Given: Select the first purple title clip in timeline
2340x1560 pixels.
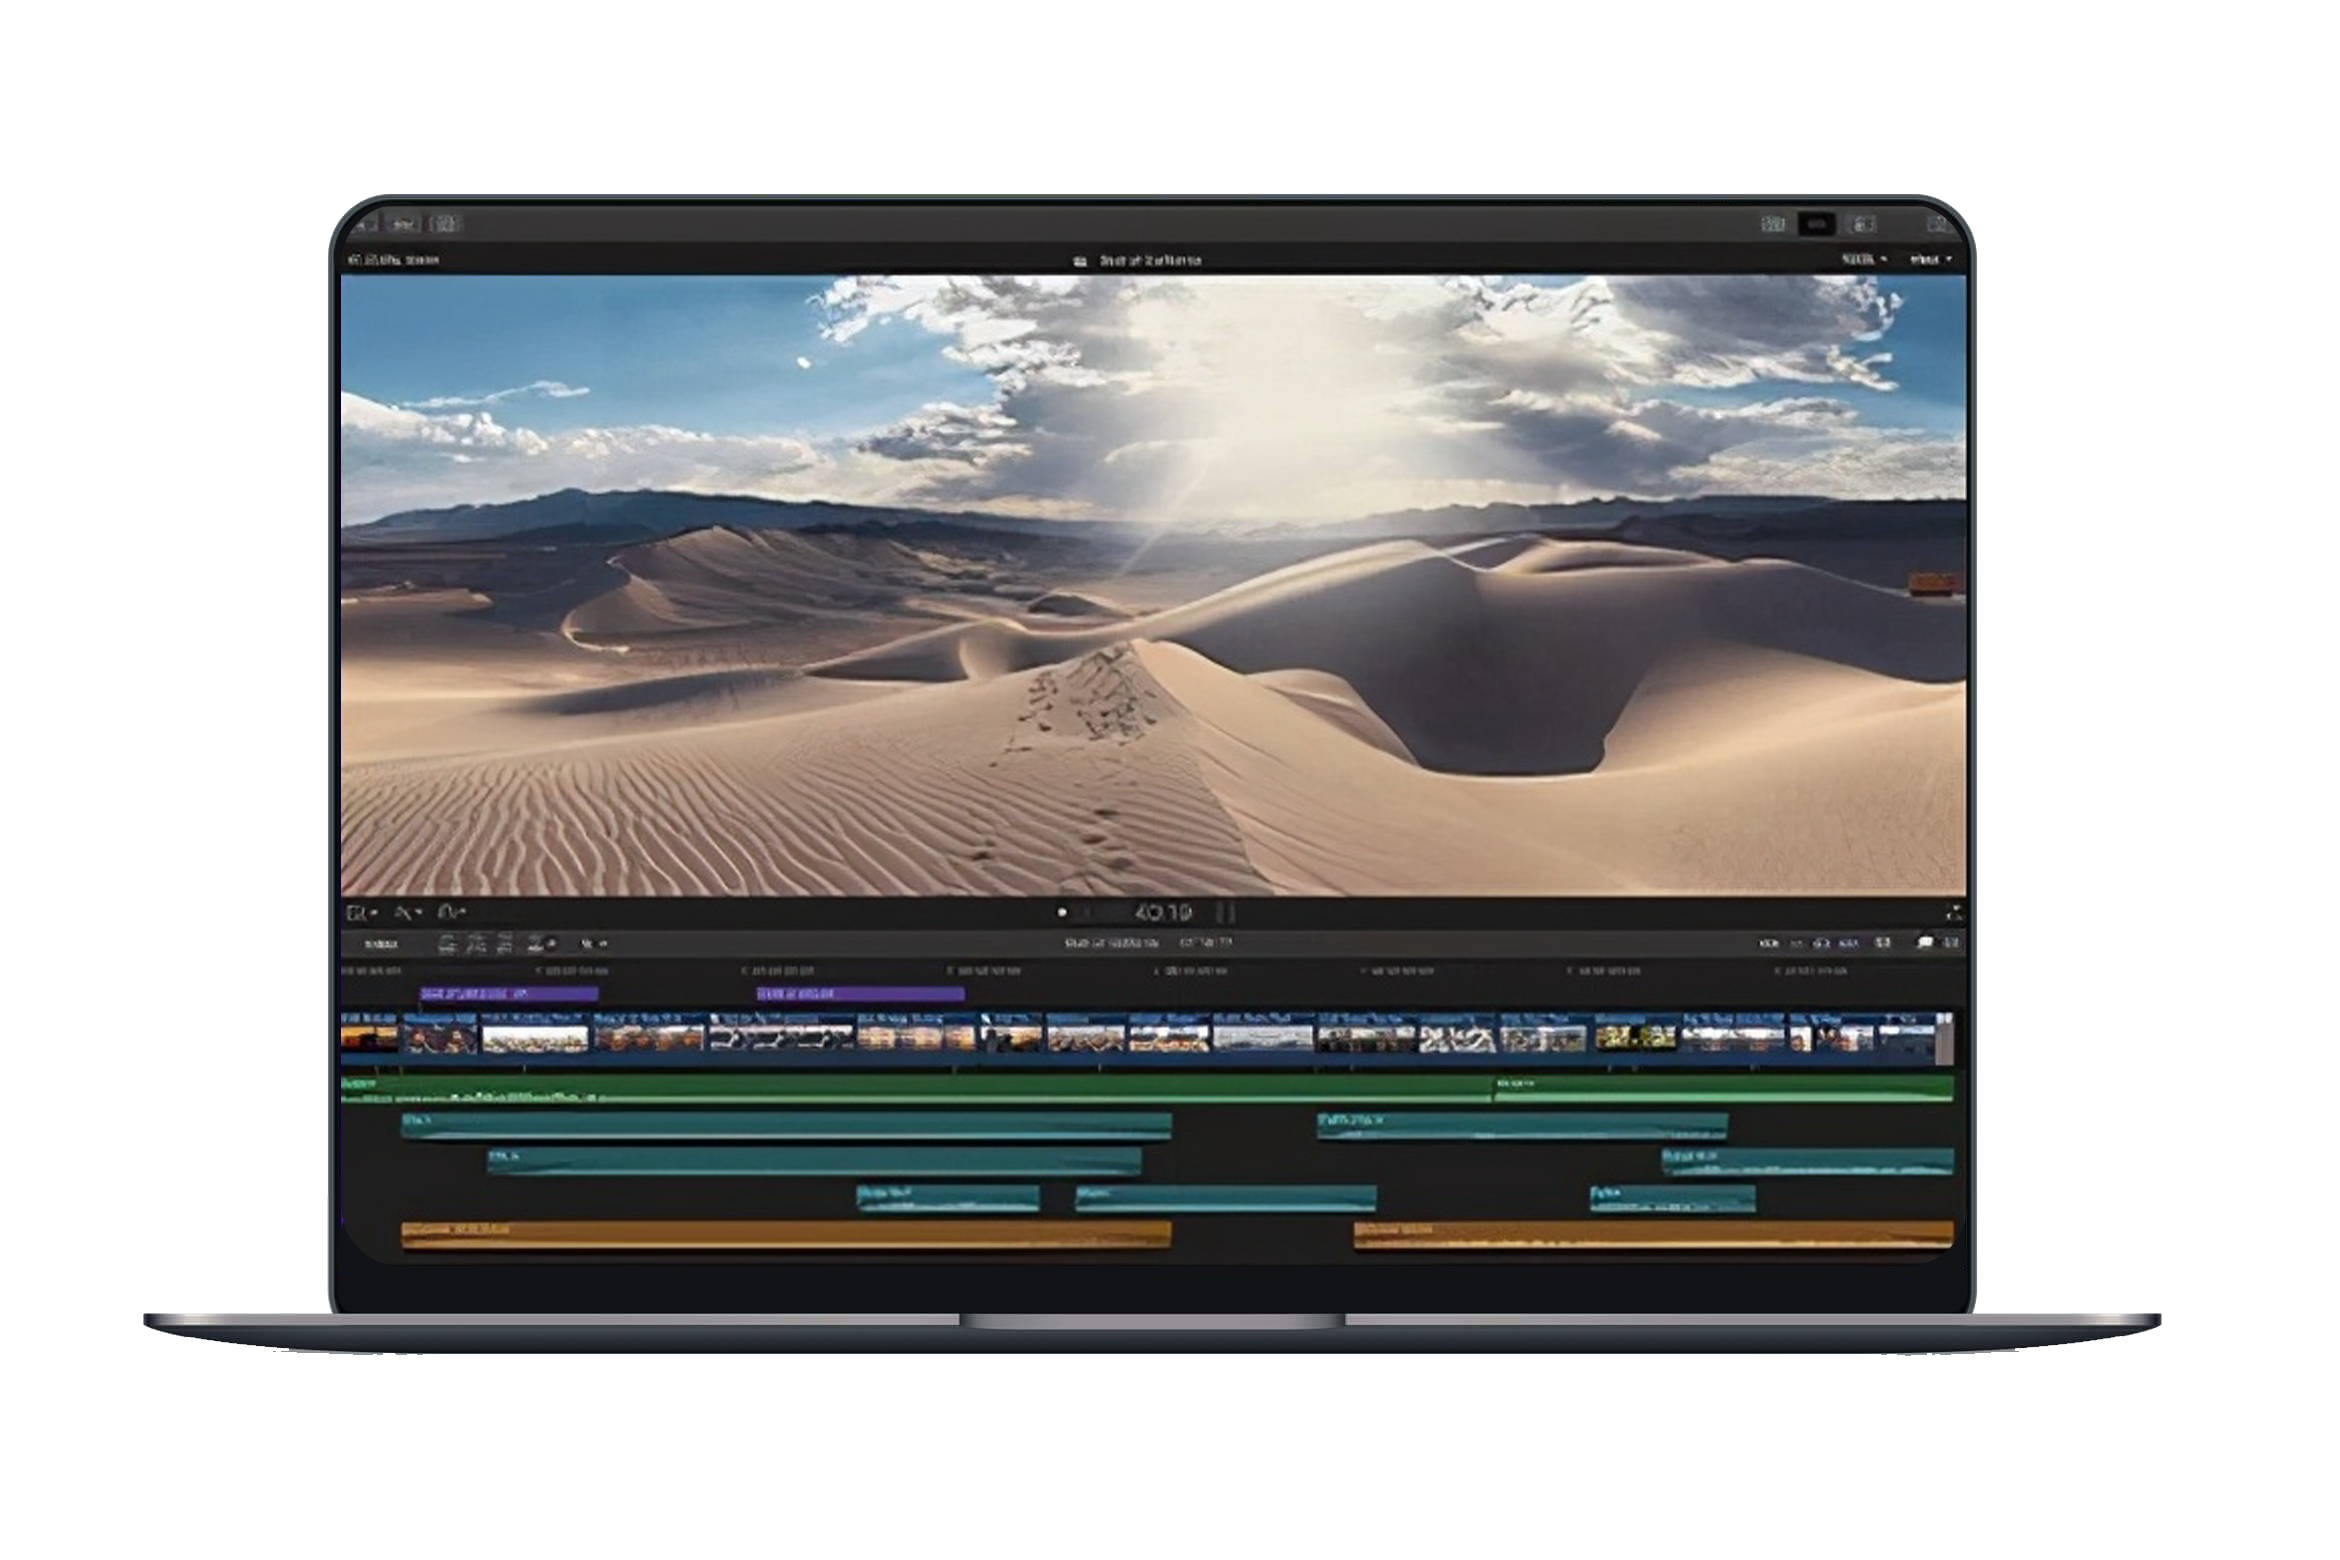Looking at the screenshot, I should tap(509, 994).
